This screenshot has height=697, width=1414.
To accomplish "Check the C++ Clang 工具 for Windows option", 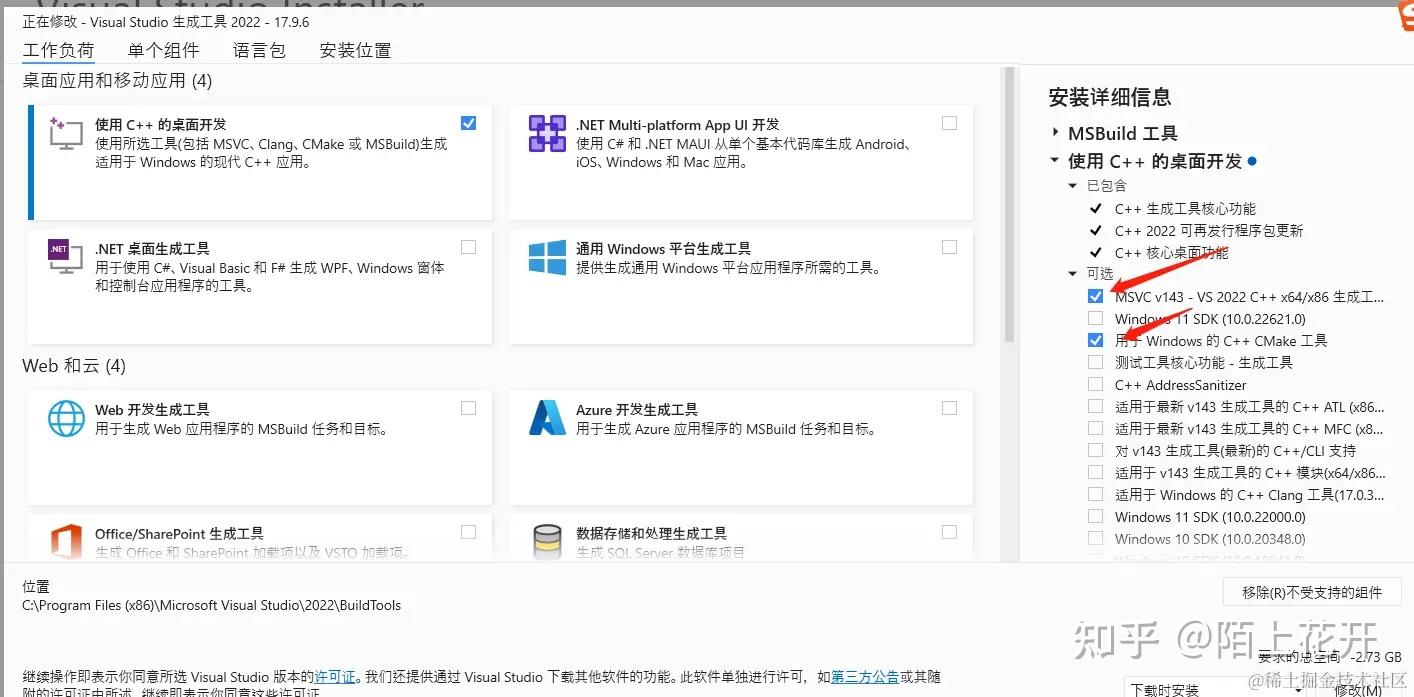I will (x=1096, y=494).
